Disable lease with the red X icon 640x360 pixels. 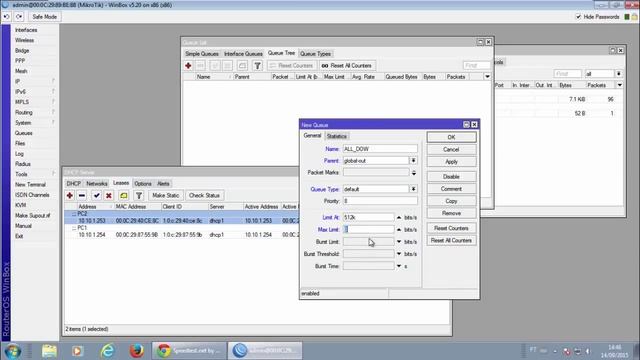[x=109, y=196]
